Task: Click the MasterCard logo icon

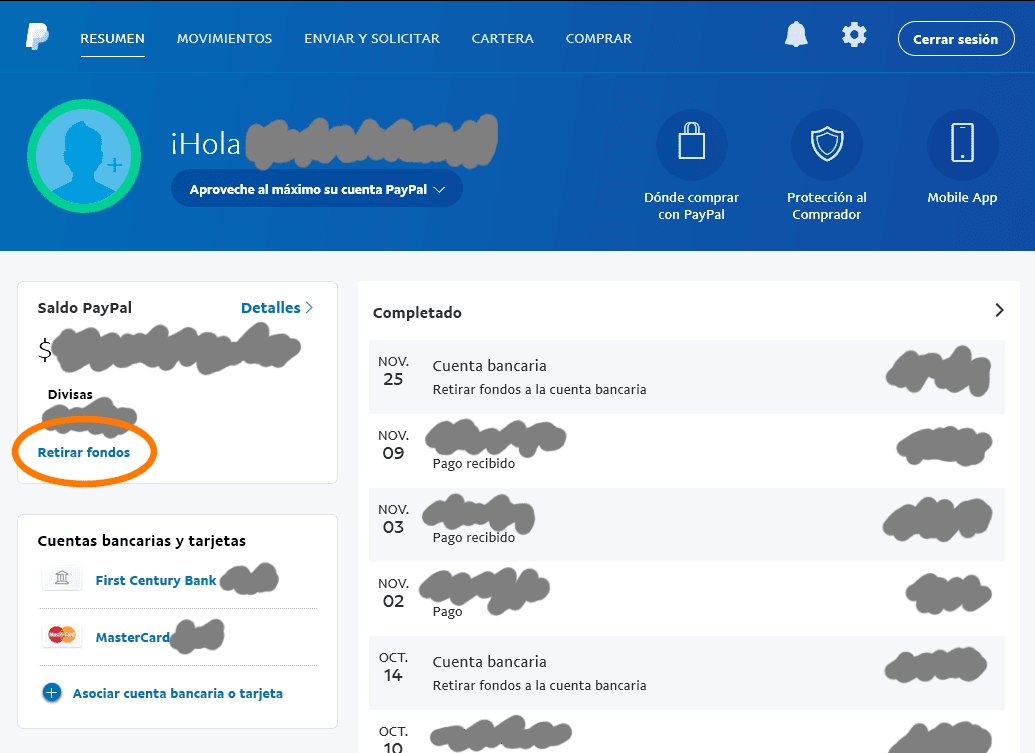Action: [x=62, y=636]
